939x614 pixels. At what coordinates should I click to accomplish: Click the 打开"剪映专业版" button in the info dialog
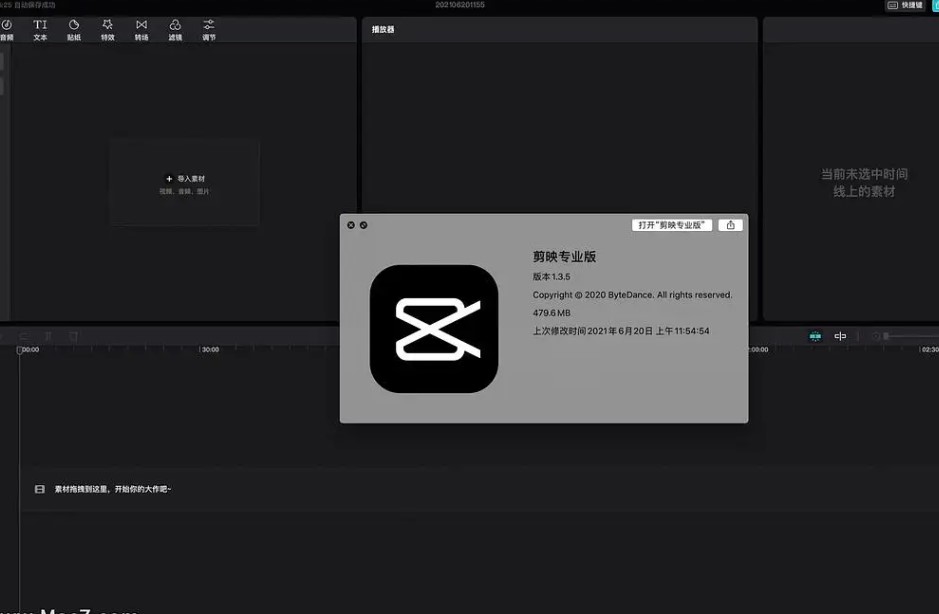[x=671, y=225]
